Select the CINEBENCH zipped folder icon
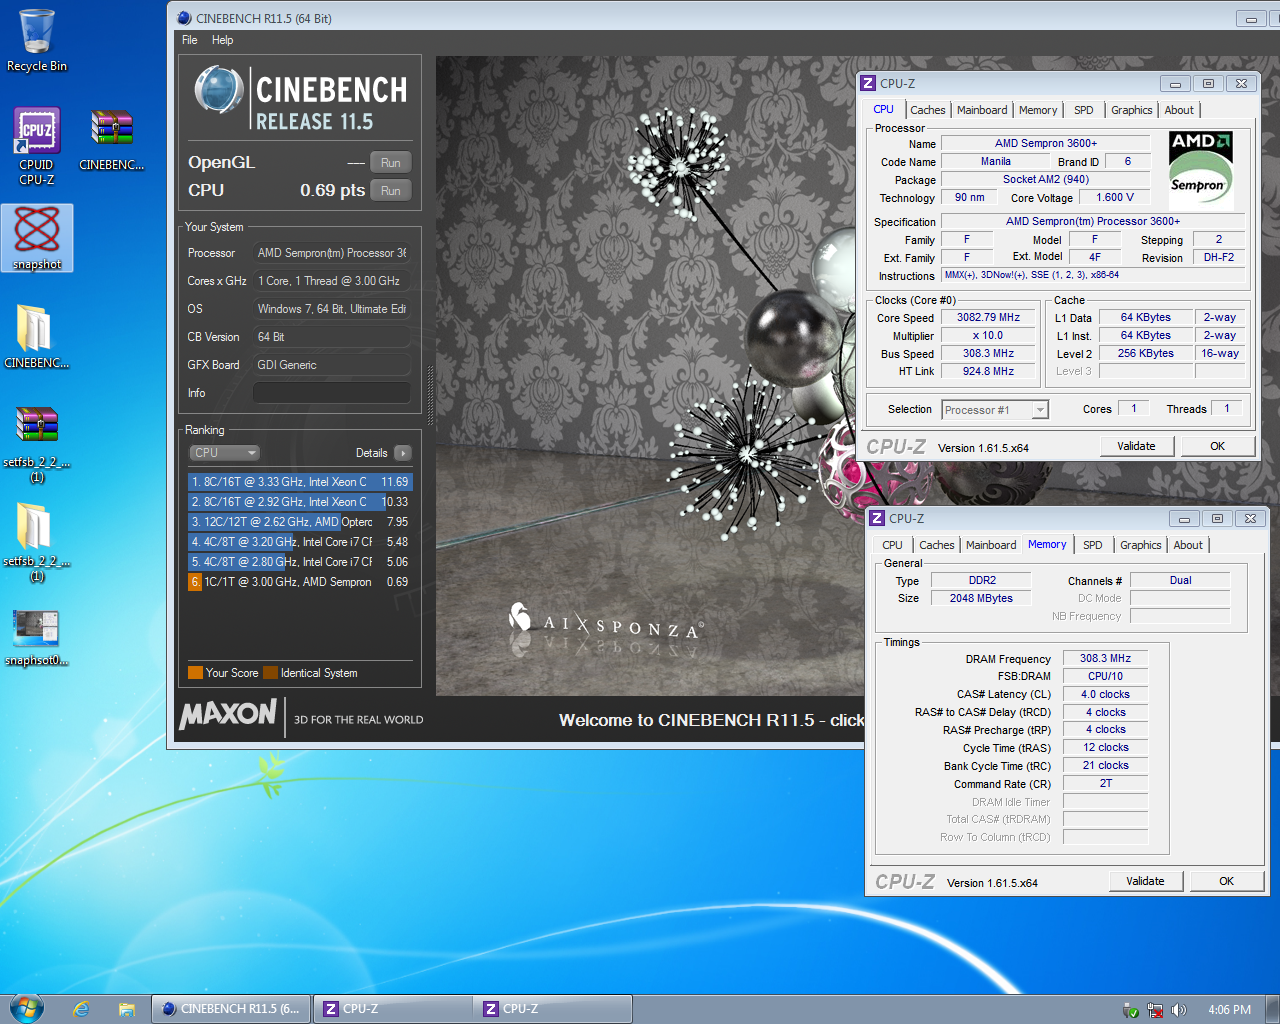This screenshot has width=1280, height=1024. coord(37,336)
